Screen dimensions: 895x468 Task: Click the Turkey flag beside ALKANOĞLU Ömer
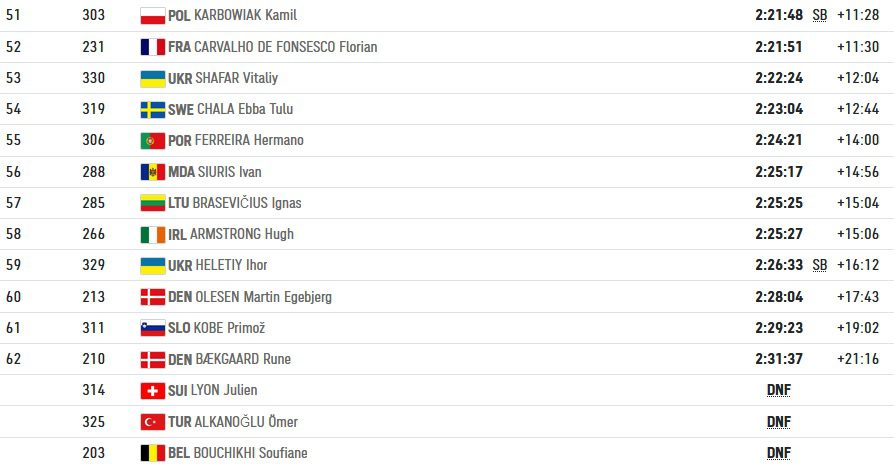[152, 422]
